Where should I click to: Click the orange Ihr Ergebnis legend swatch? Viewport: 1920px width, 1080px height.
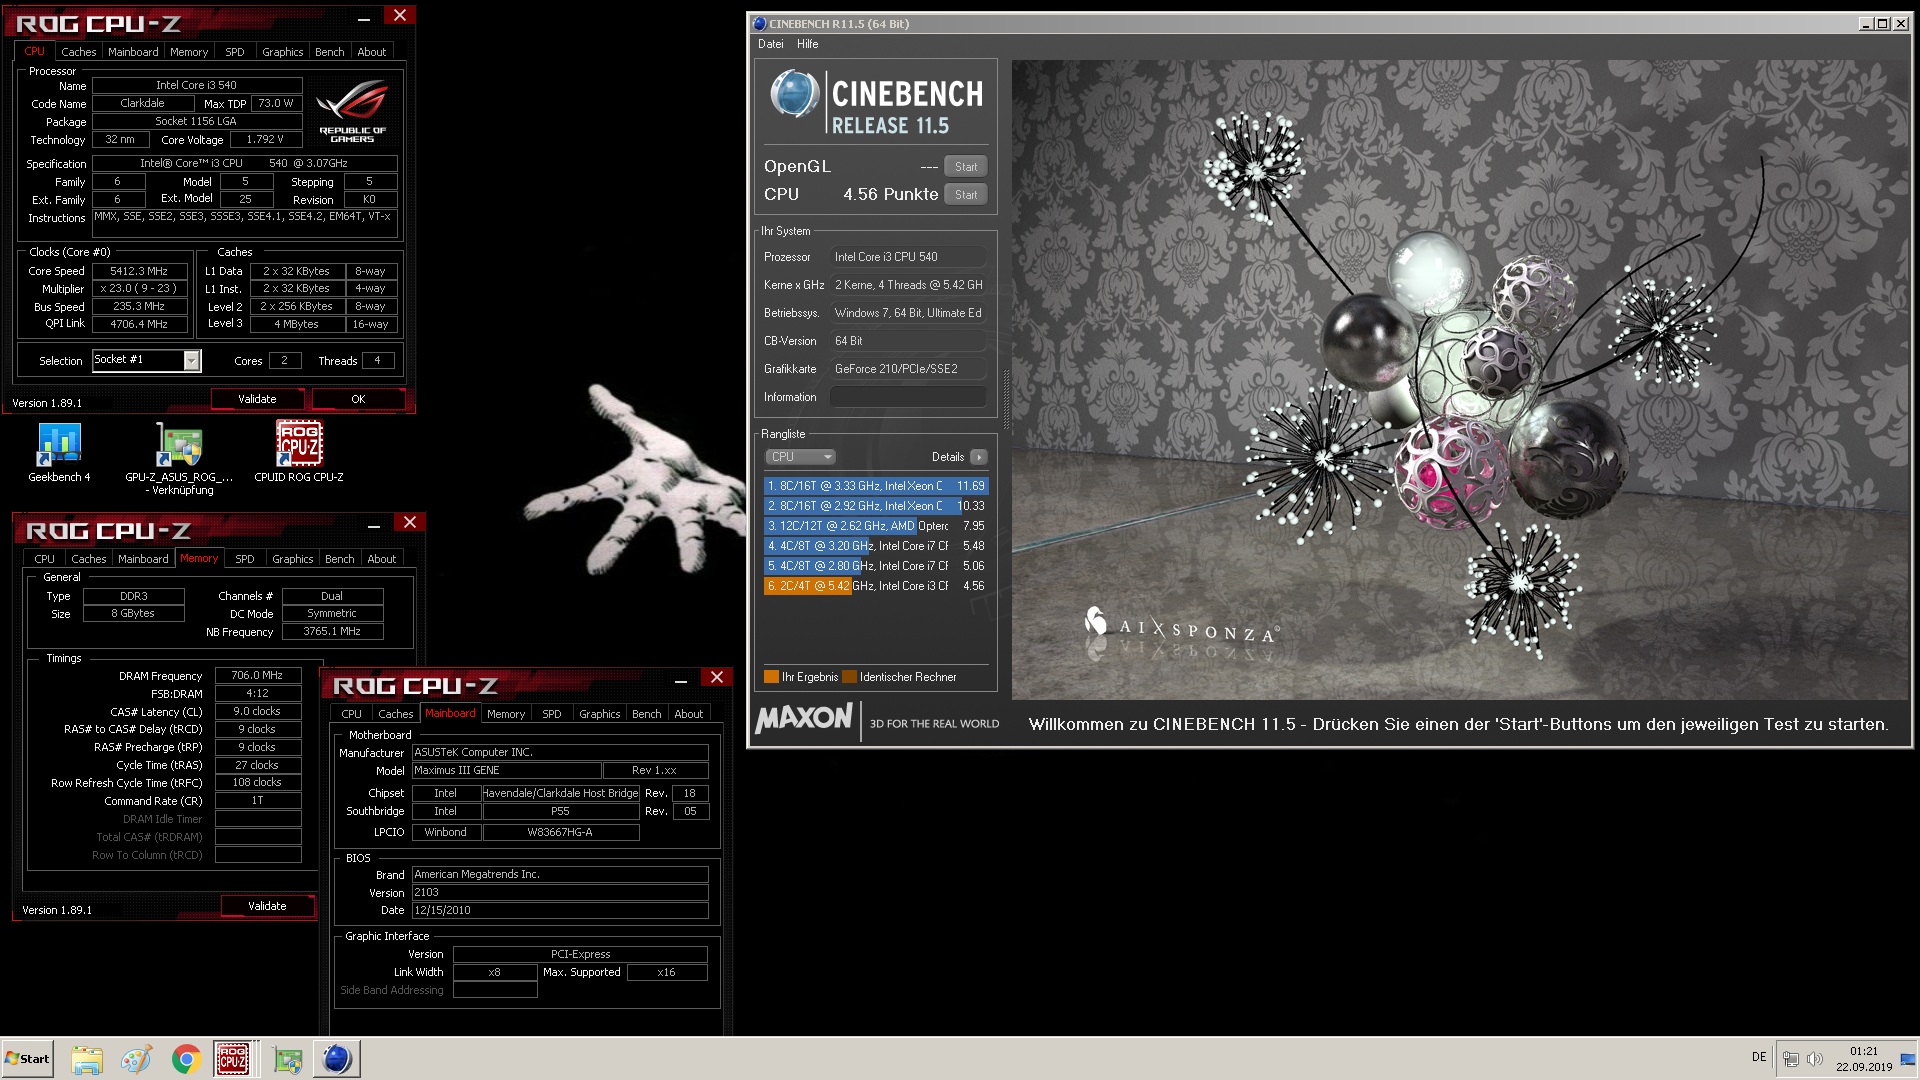771,677
